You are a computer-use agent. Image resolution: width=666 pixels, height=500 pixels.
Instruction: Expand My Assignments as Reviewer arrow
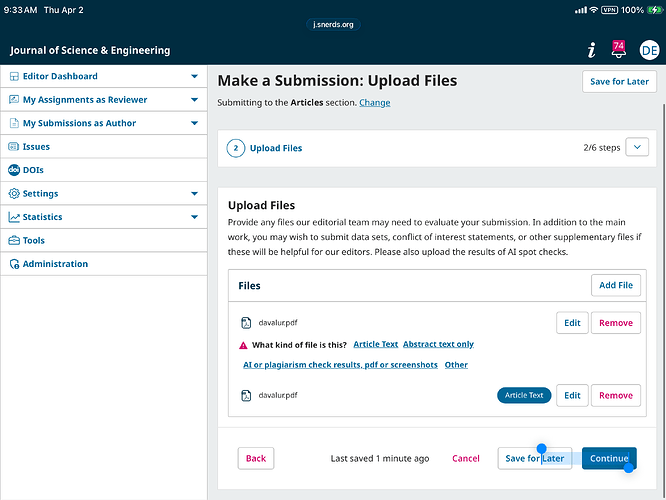coord(194,100)
